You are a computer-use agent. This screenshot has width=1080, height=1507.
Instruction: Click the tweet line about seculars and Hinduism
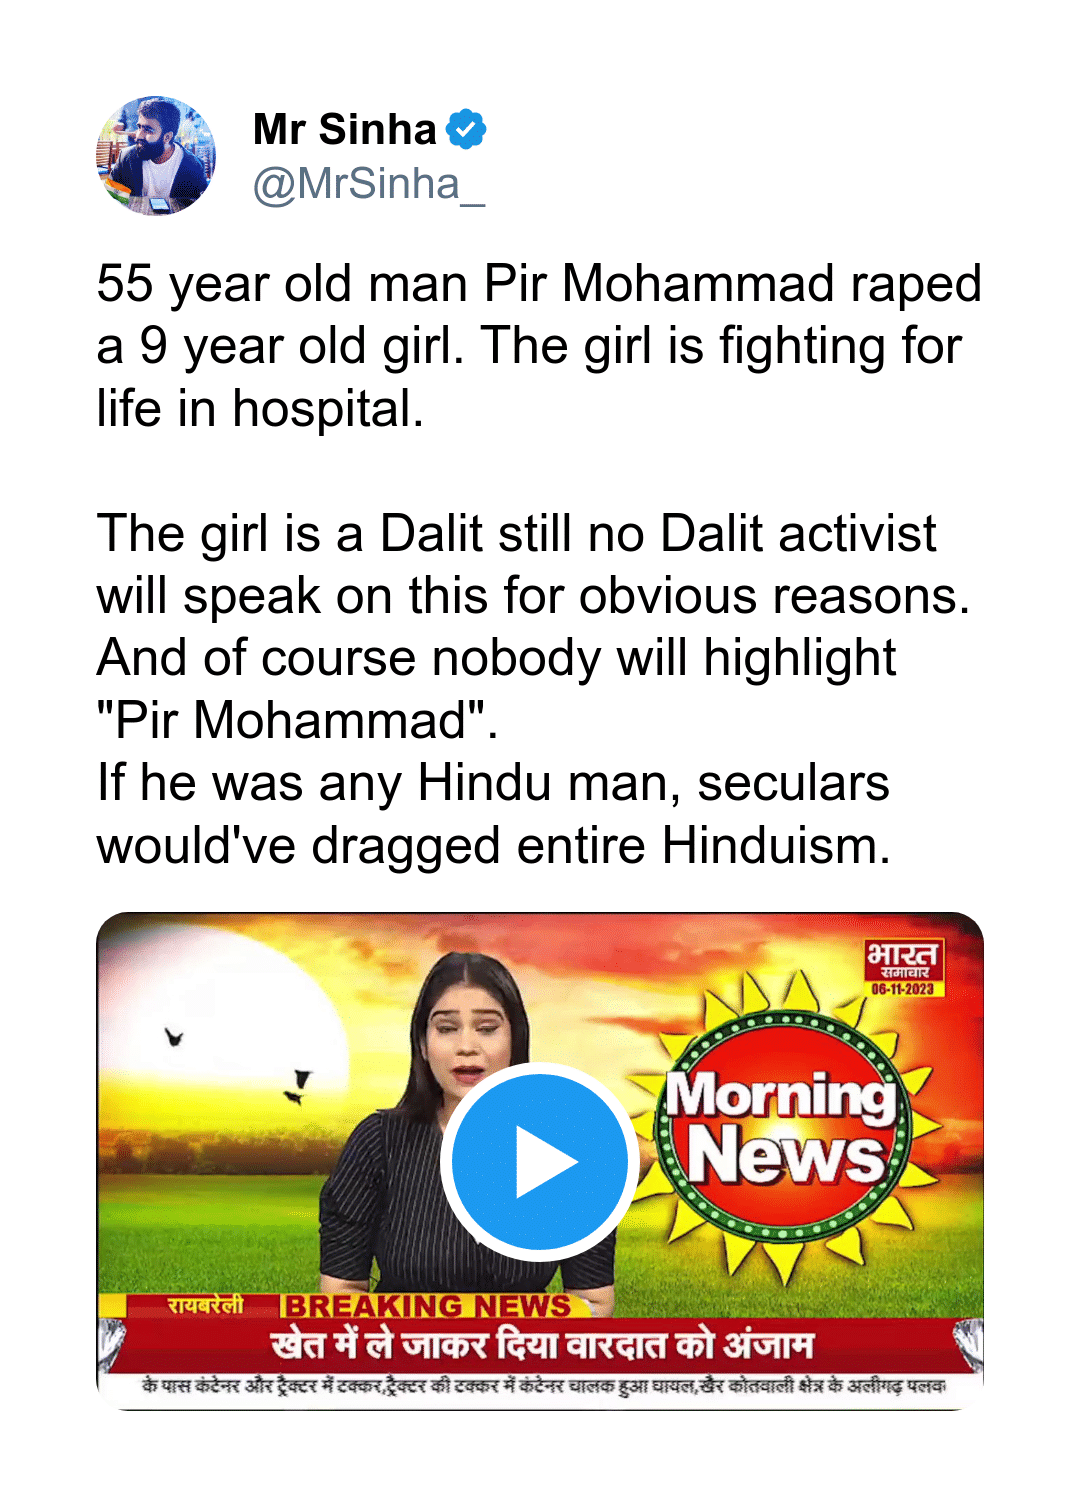pos(493,814)
